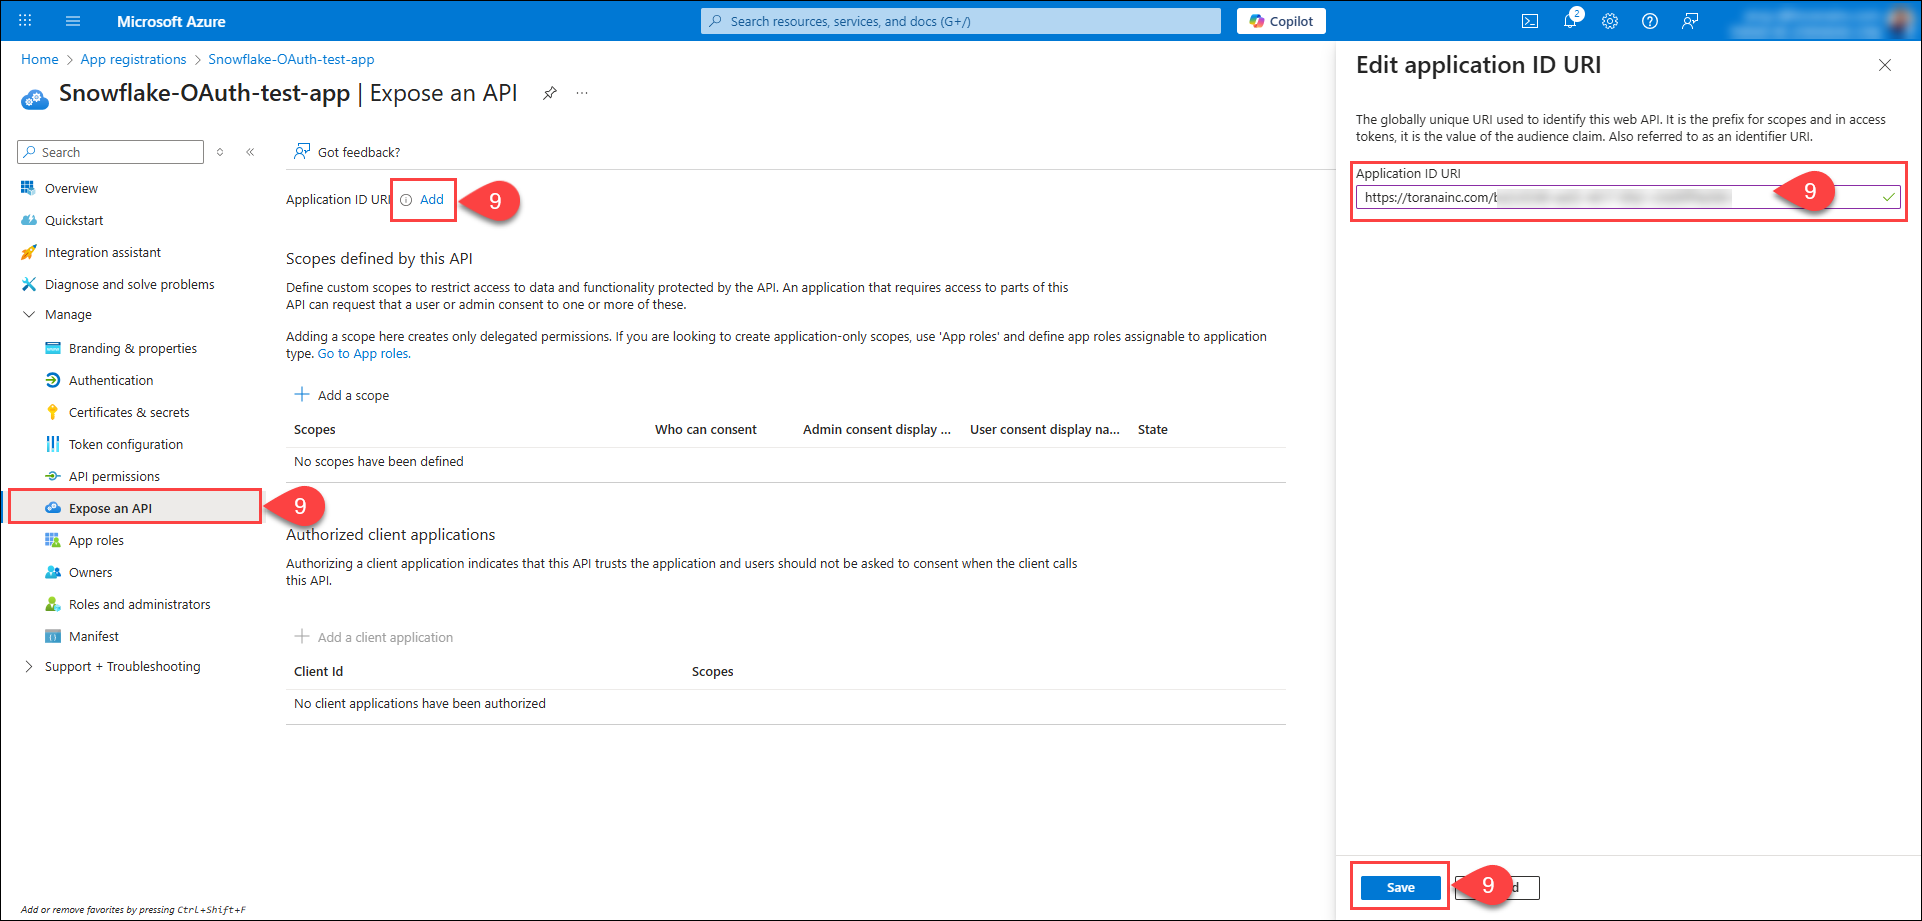Expand Support + Troubleshooting section
Image resolution: width=1922 pixels, height=921 pixels.
(x=29, y=666)
